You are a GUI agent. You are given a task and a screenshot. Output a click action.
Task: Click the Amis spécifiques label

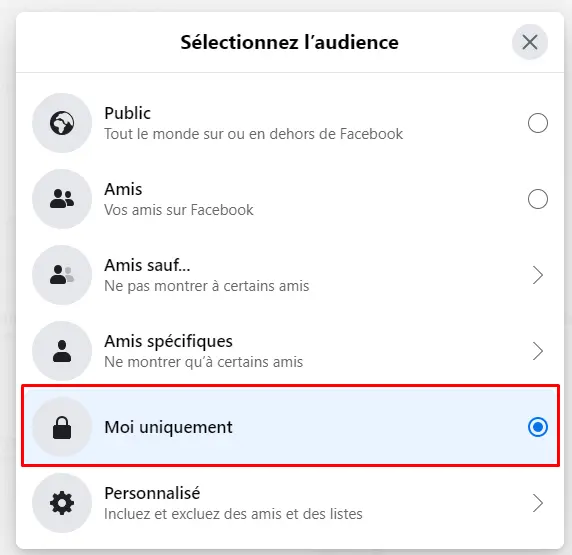tap(168, 342)
